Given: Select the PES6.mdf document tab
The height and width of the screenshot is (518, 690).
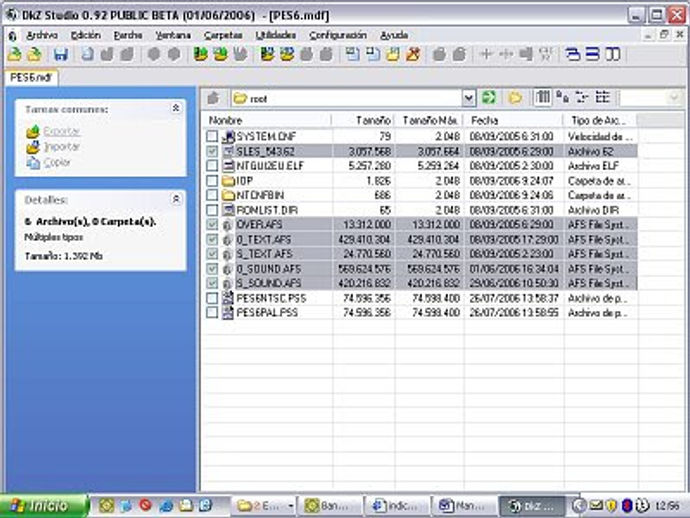Looking at the screenshot, I should 31,78.
